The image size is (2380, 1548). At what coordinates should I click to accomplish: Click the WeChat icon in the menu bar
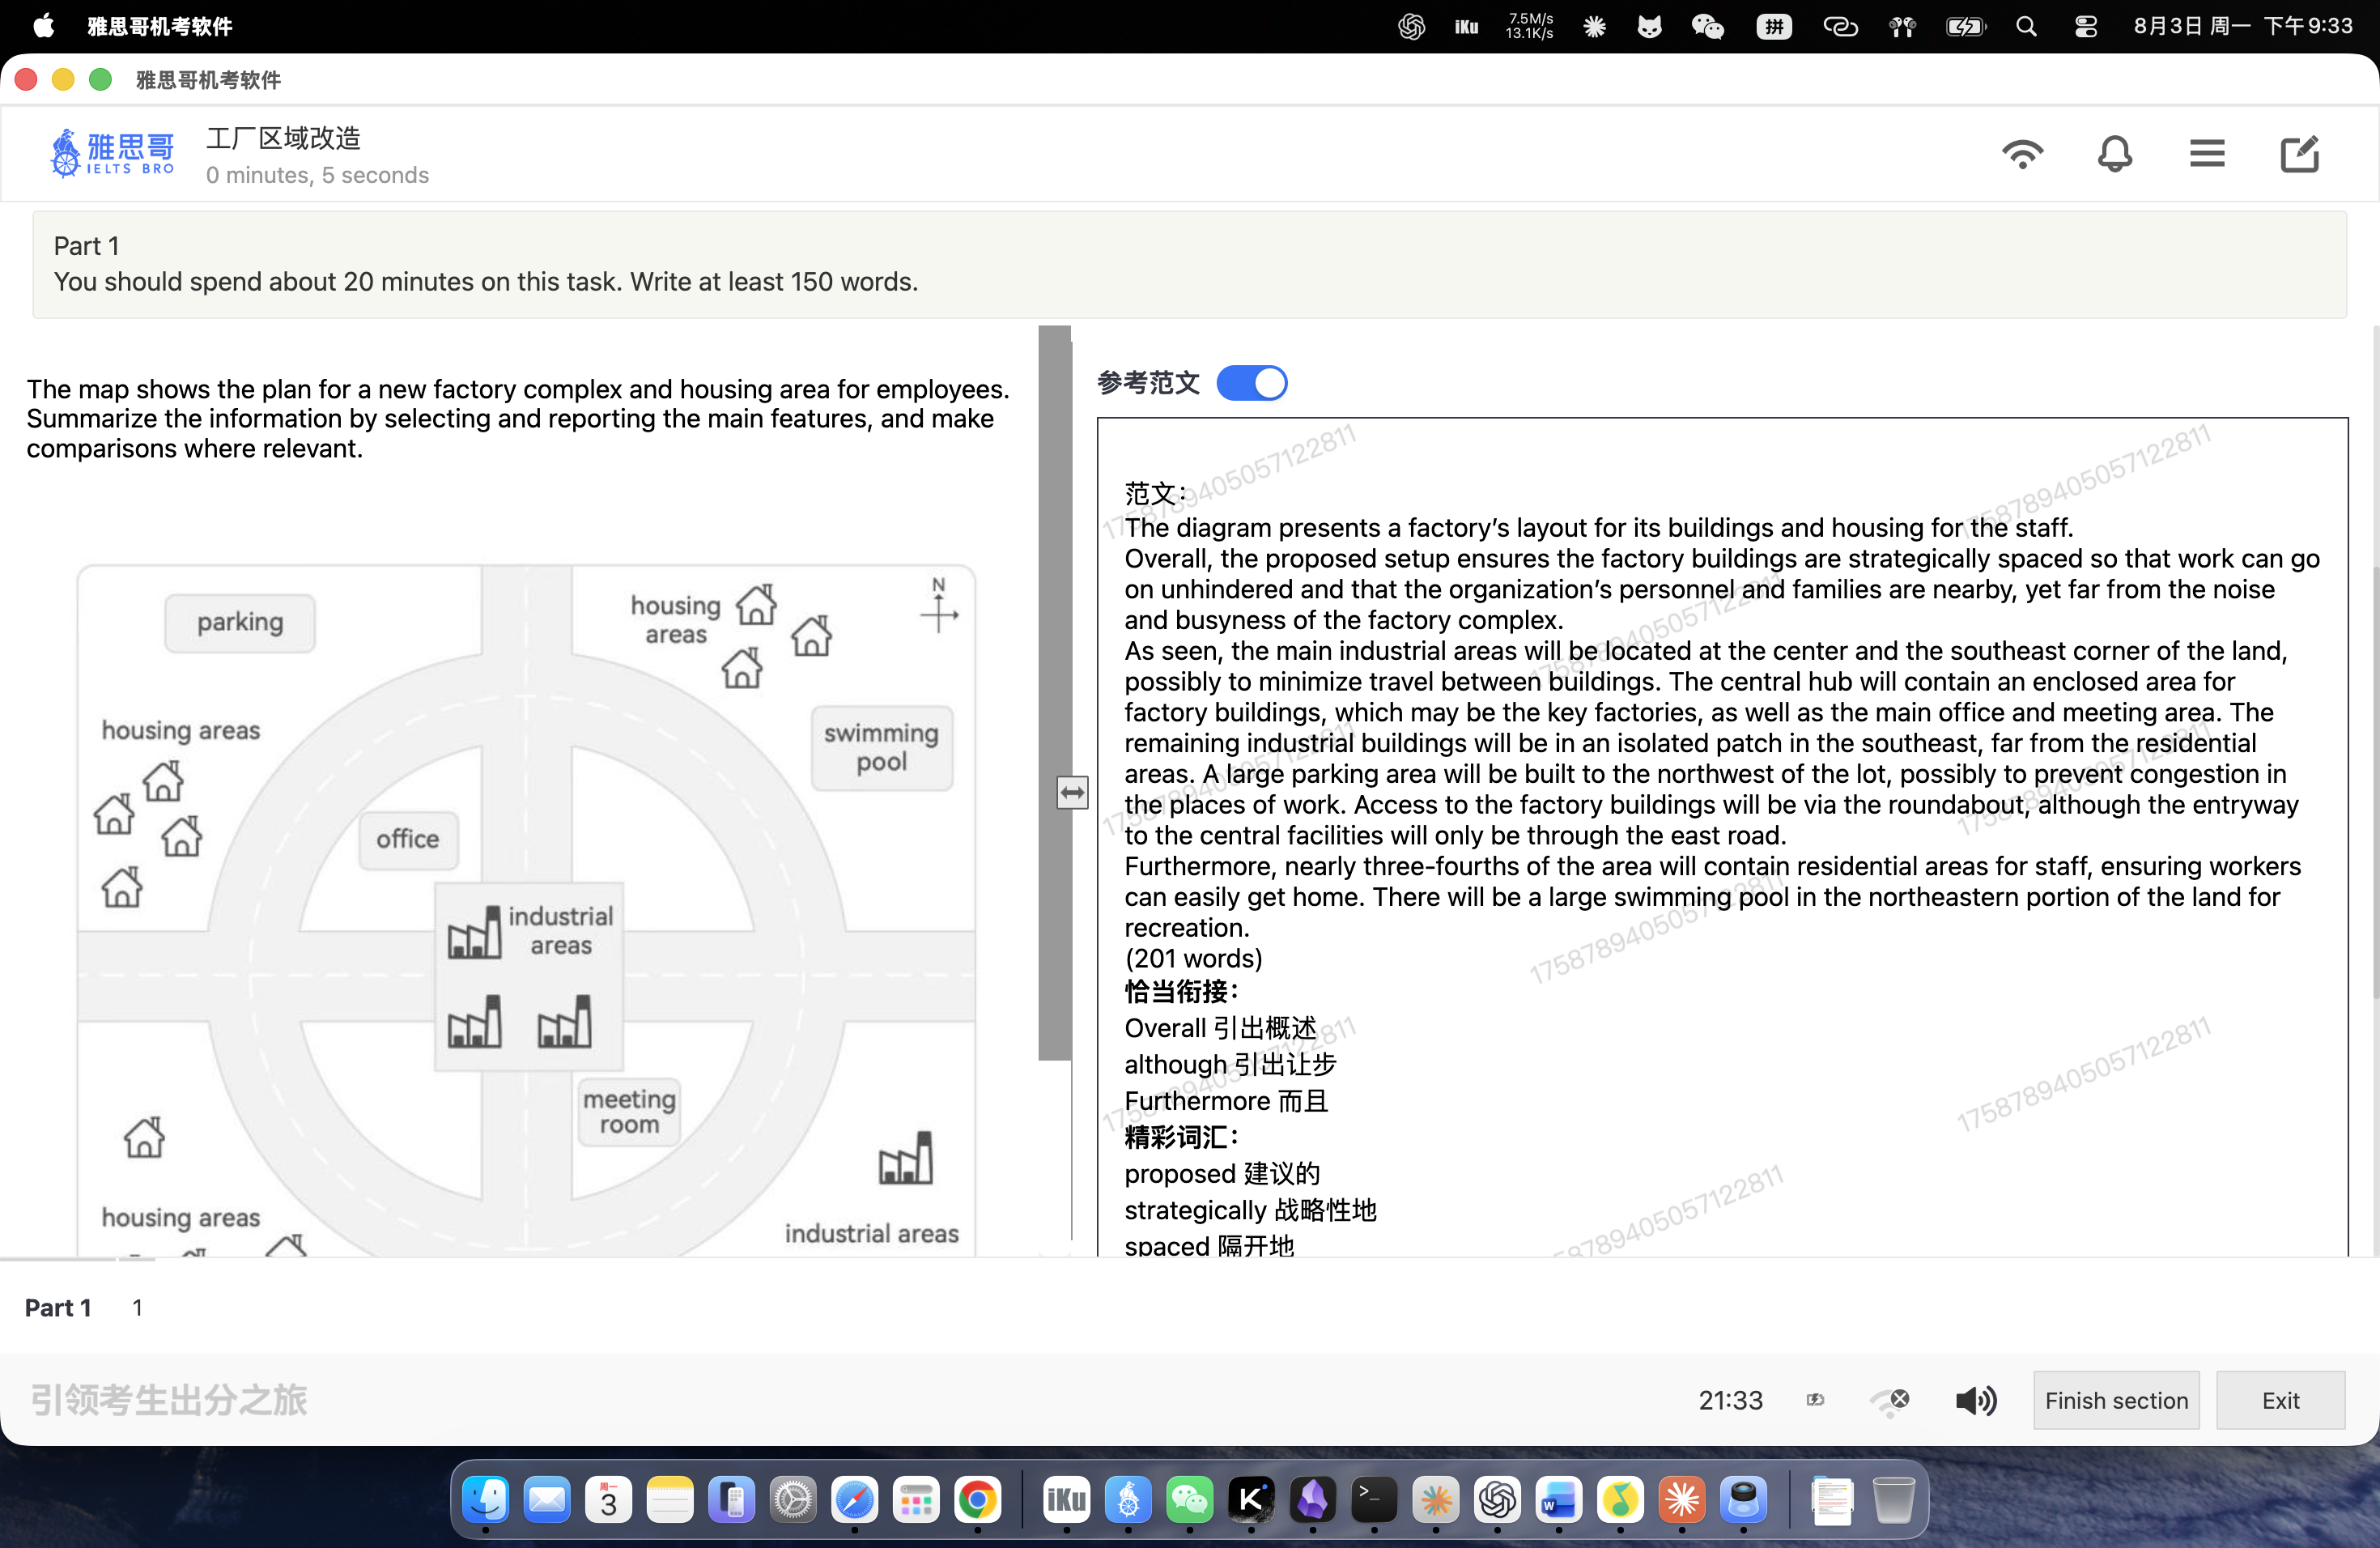point(1707,26)
